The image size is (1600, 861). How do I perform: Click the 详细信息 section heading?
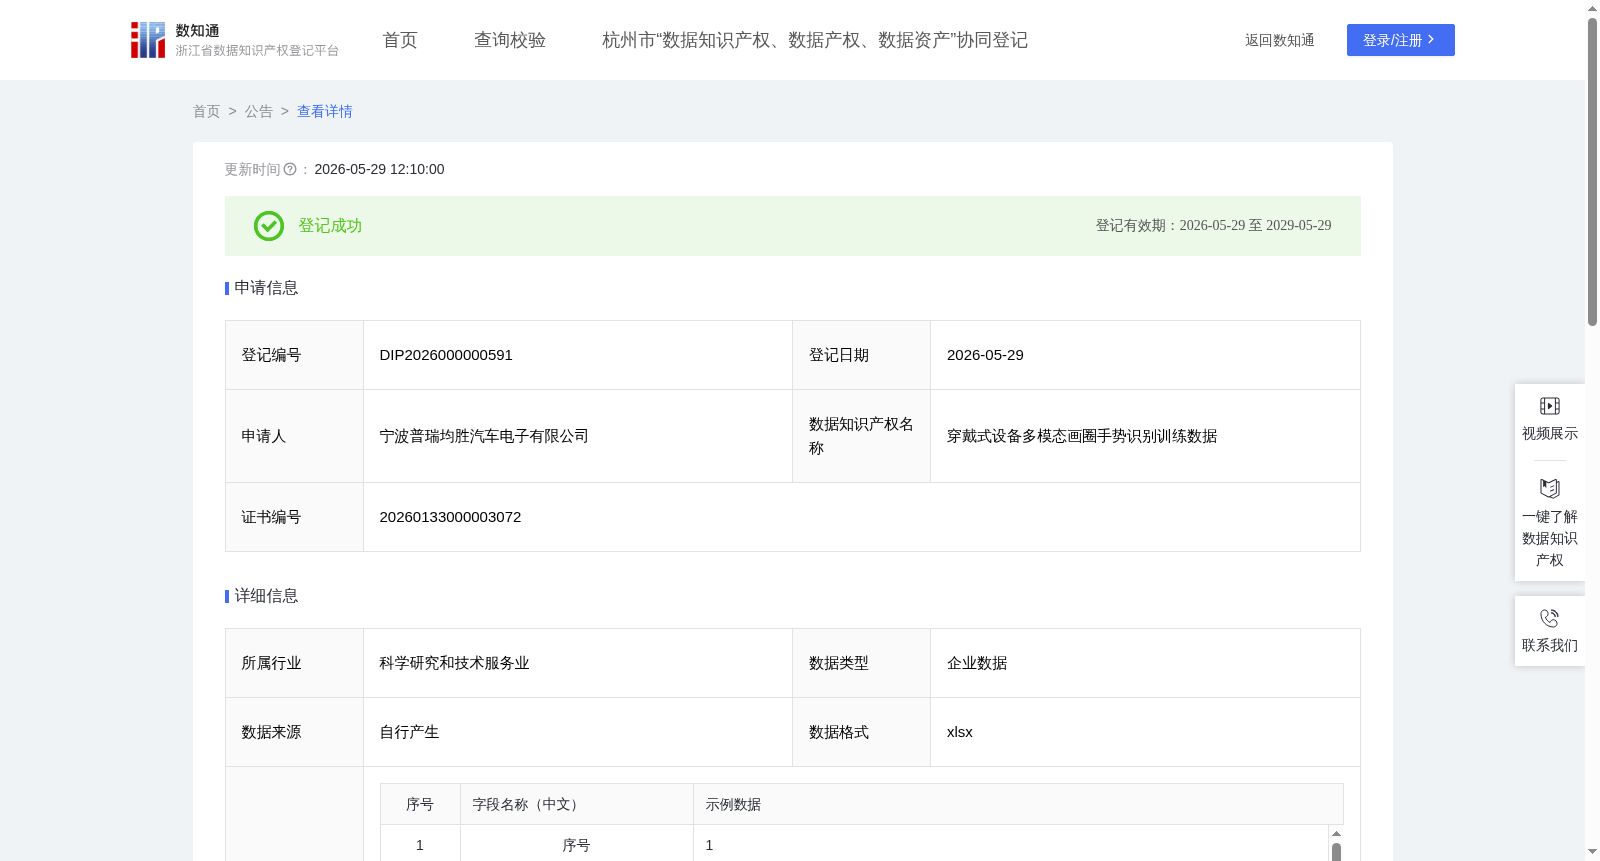pos(266,596)
